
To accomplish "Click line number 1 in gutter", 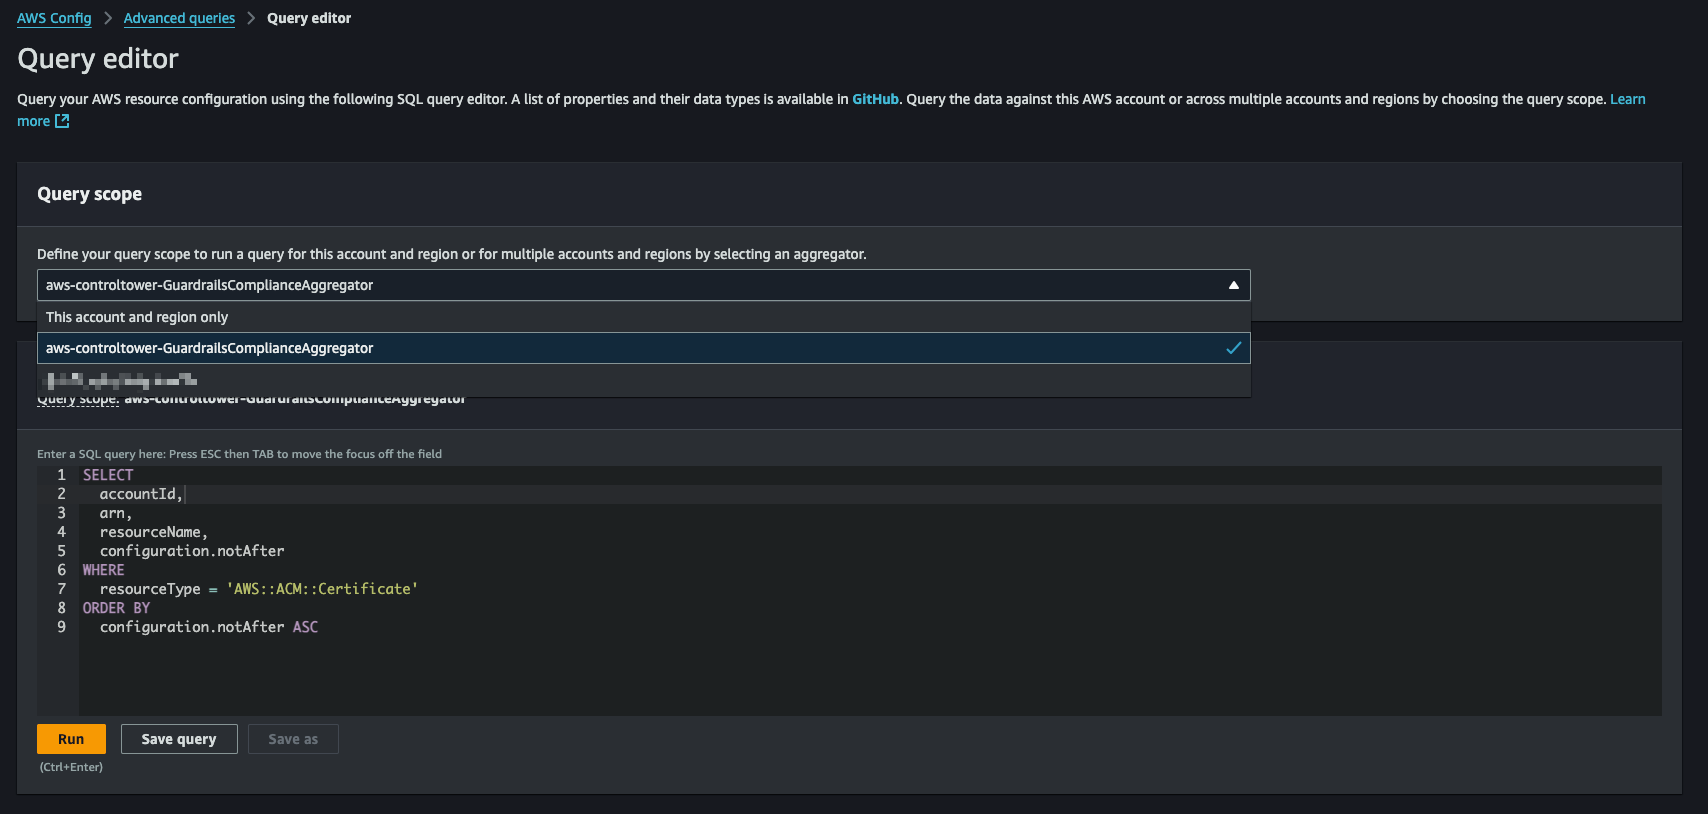I will (x=62, y=475).
